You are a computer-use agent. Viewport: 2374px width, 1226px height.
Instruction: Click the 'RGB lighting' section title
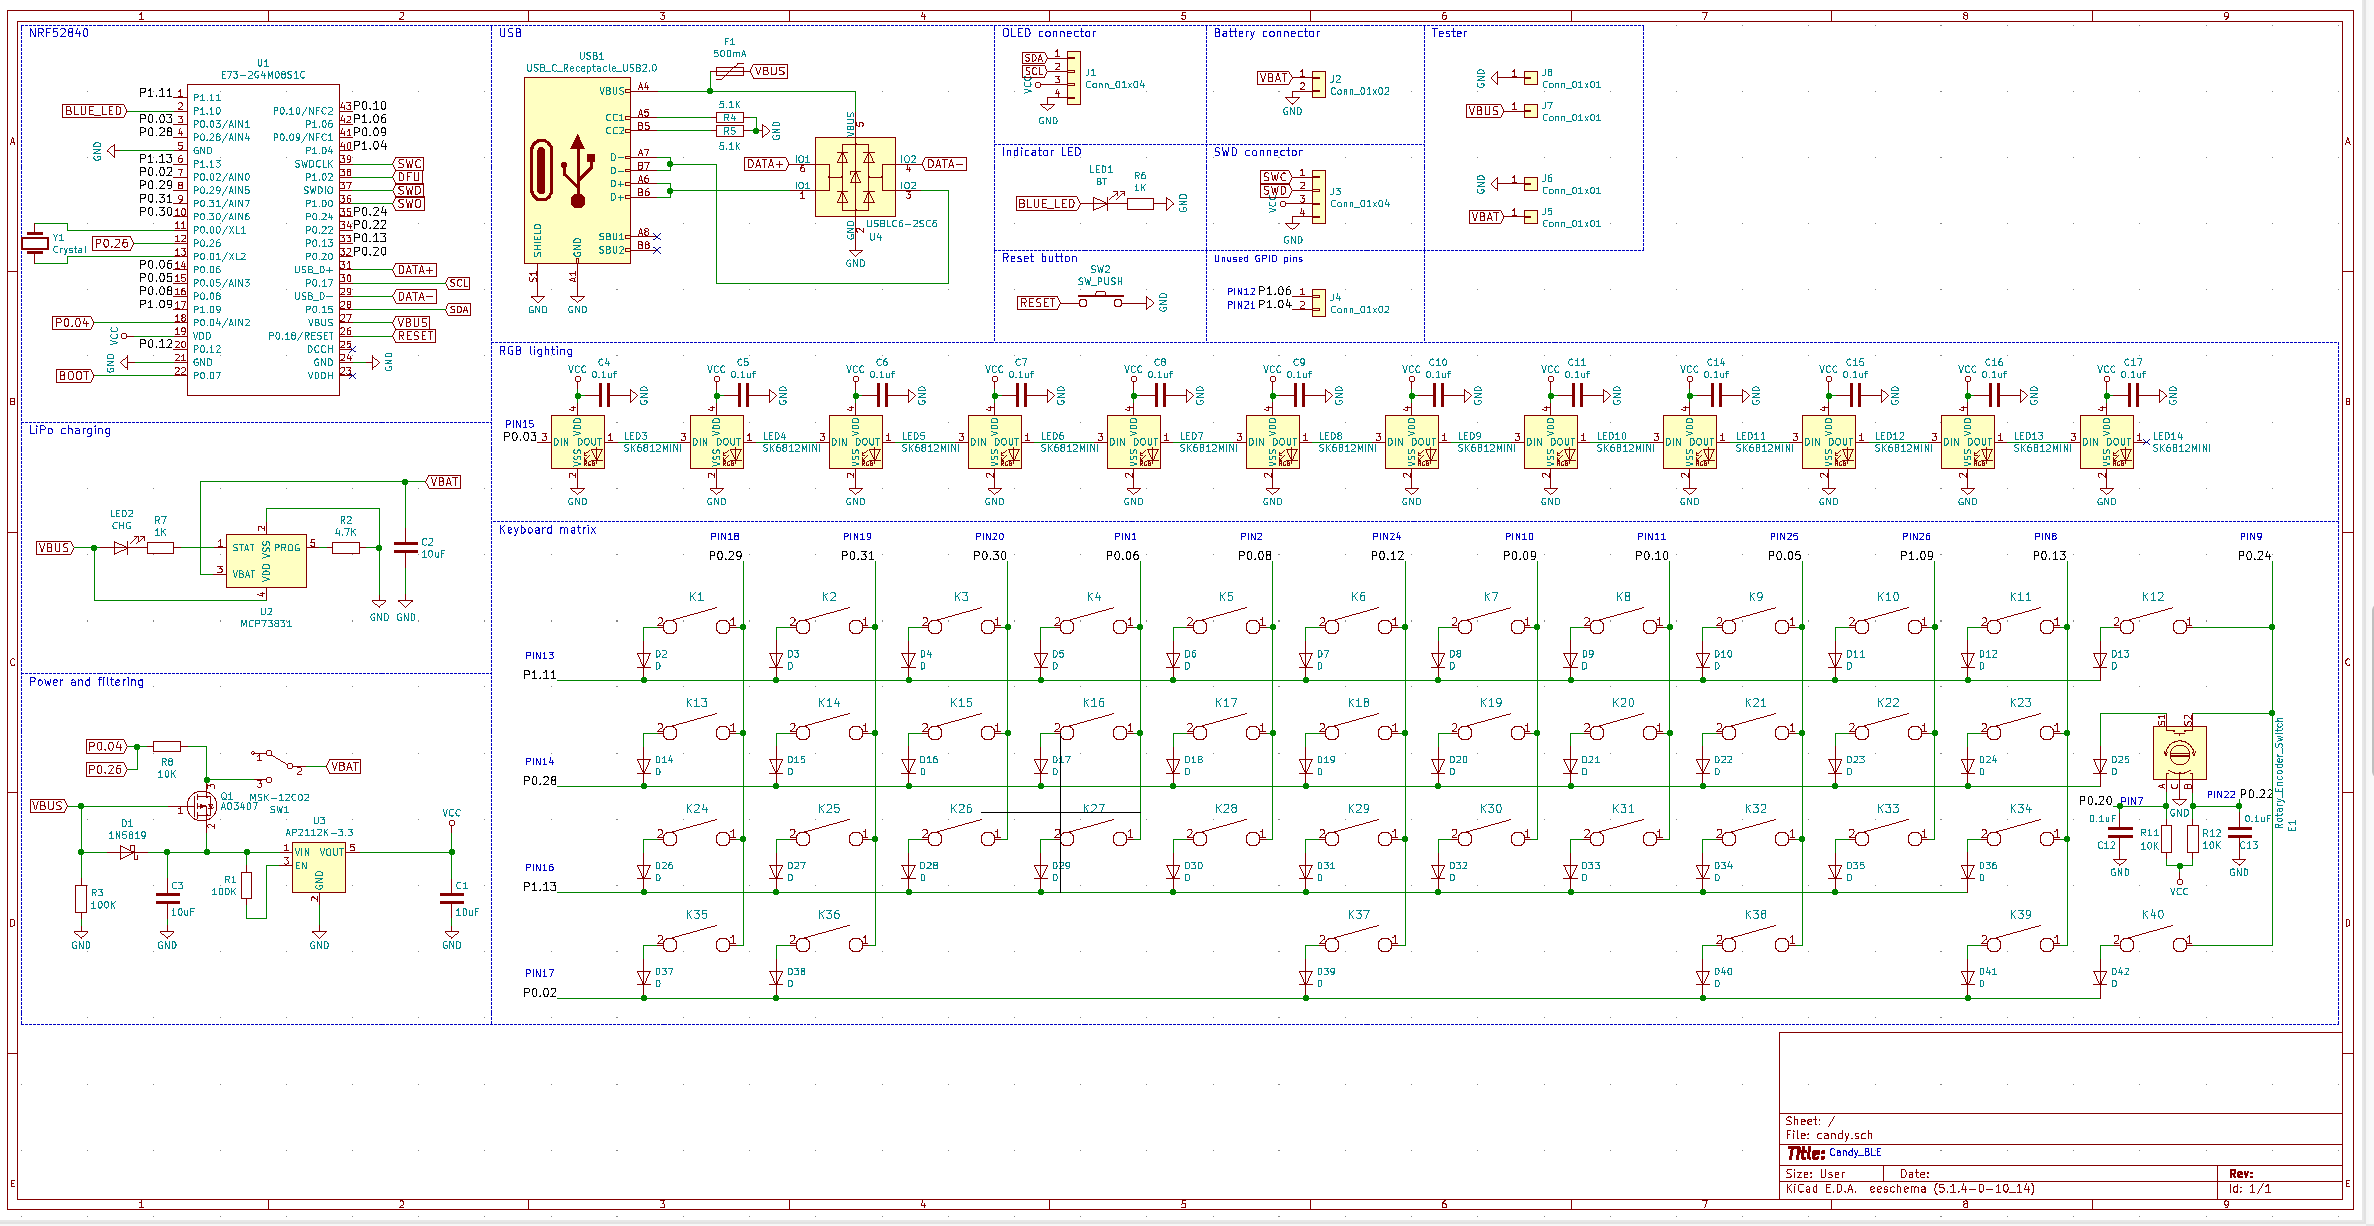[x=536, y=351]
